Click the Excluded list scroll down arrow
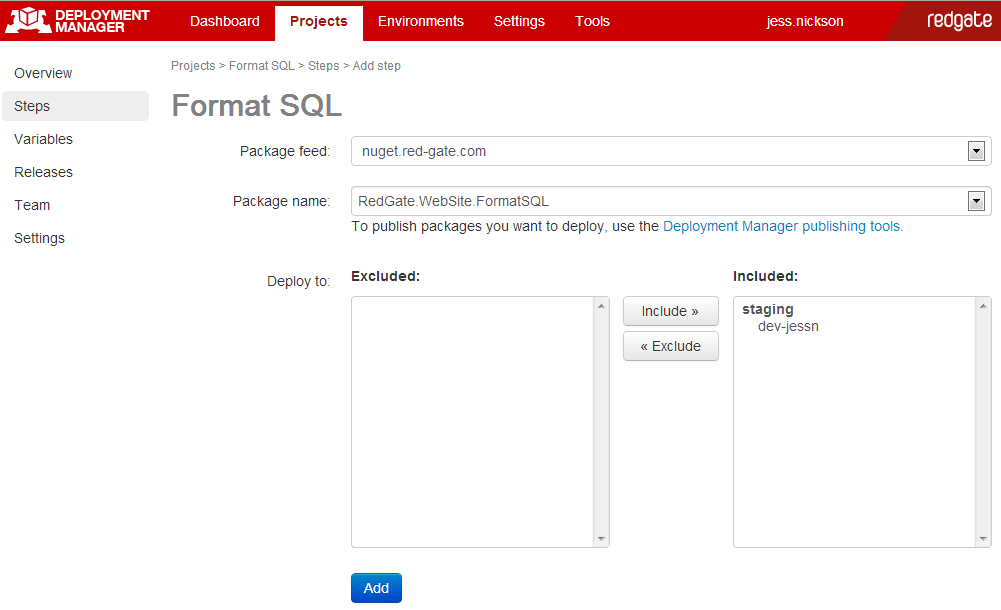This screenshot has width=1001, height=610. coord(601,539)
